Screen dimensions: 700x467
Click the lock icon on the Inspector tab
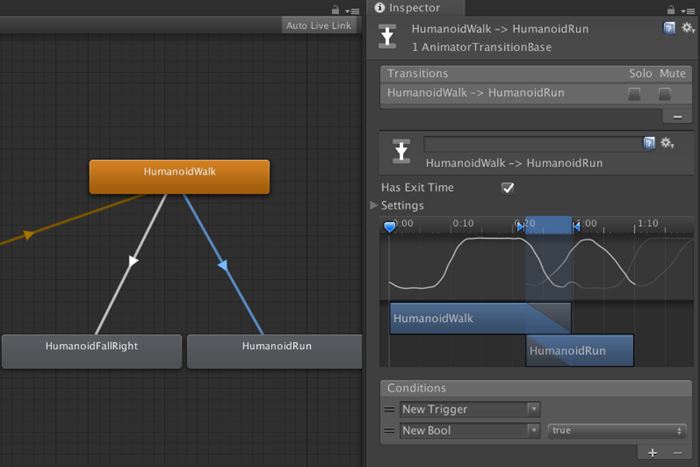coord(671,9)
